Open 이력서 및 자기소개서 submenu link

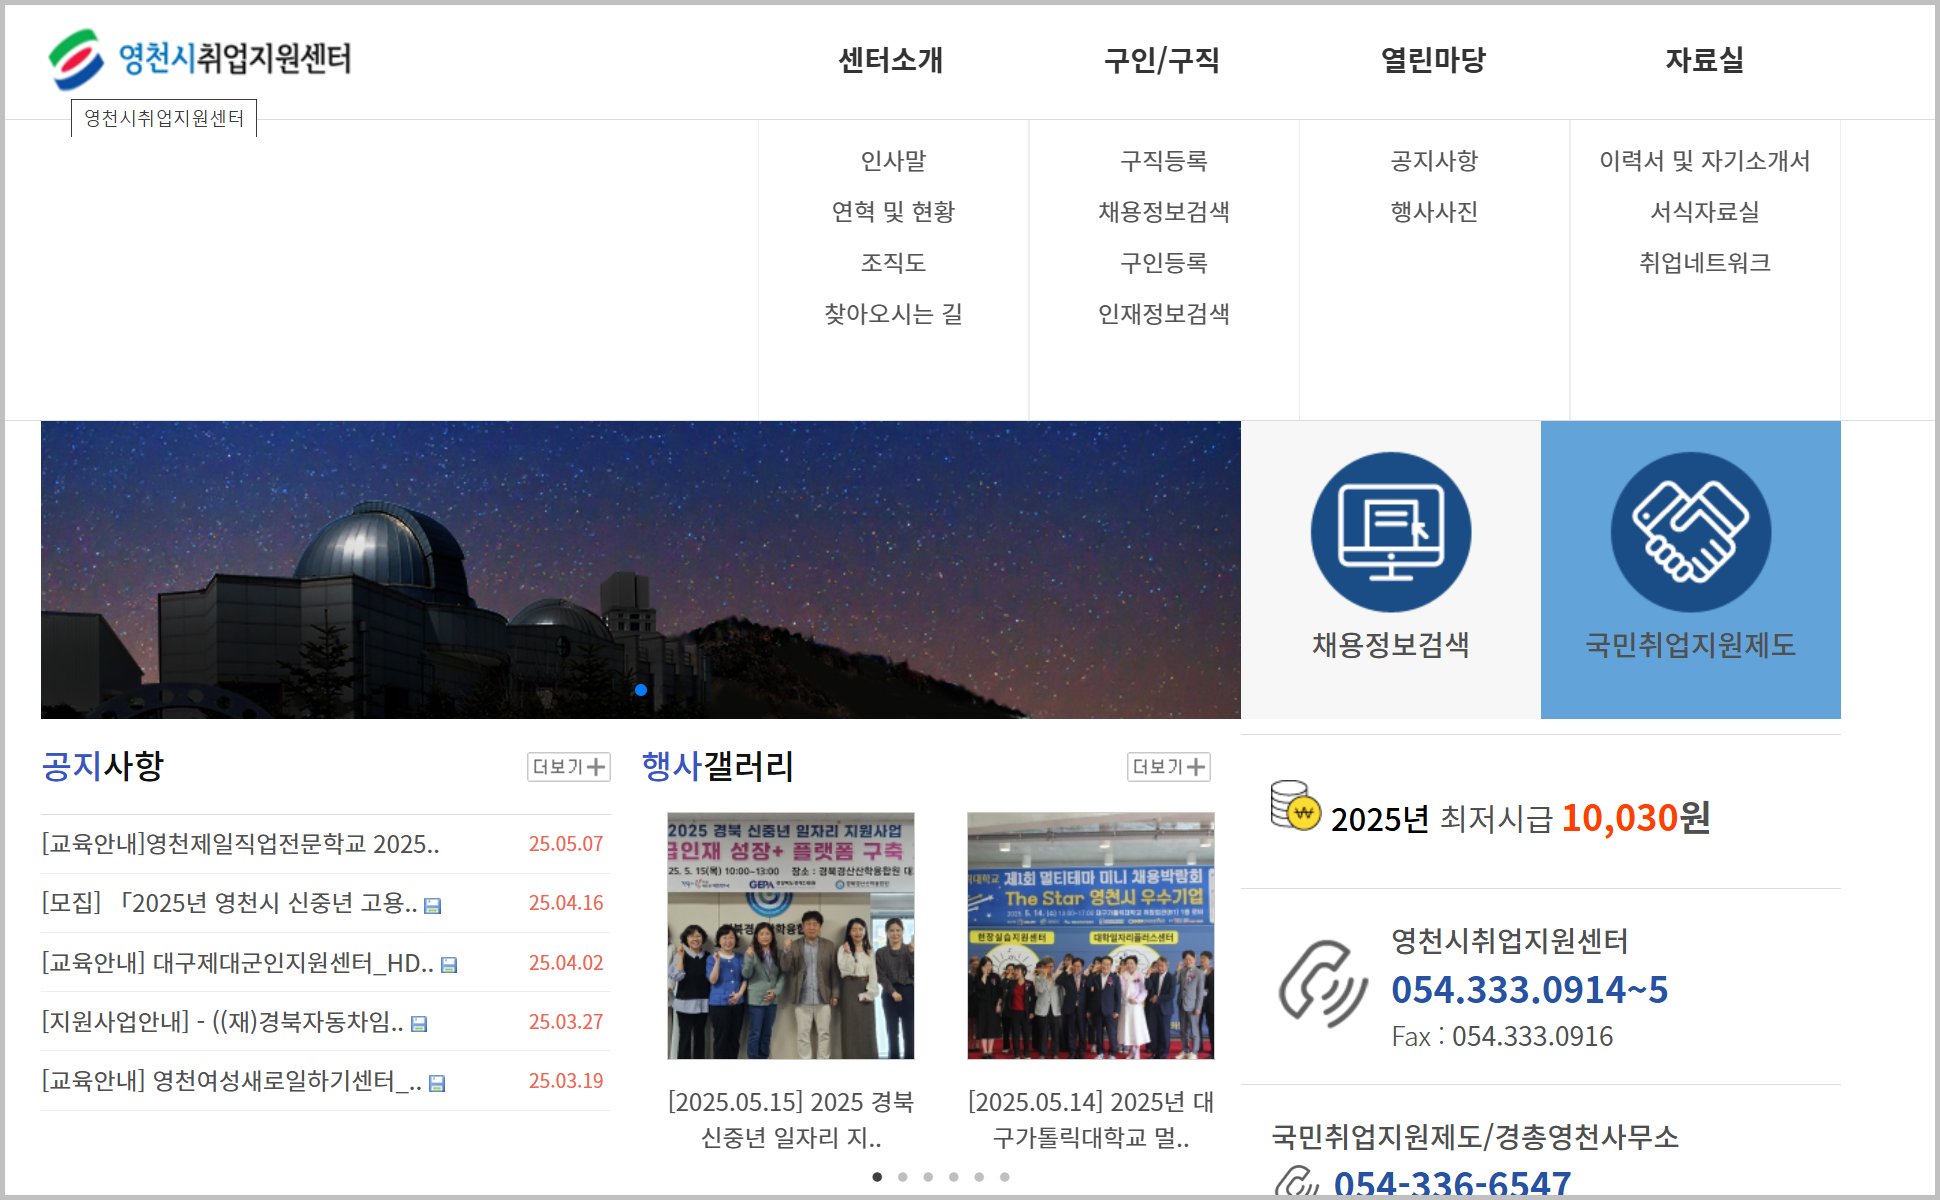tap(1704, 161)
